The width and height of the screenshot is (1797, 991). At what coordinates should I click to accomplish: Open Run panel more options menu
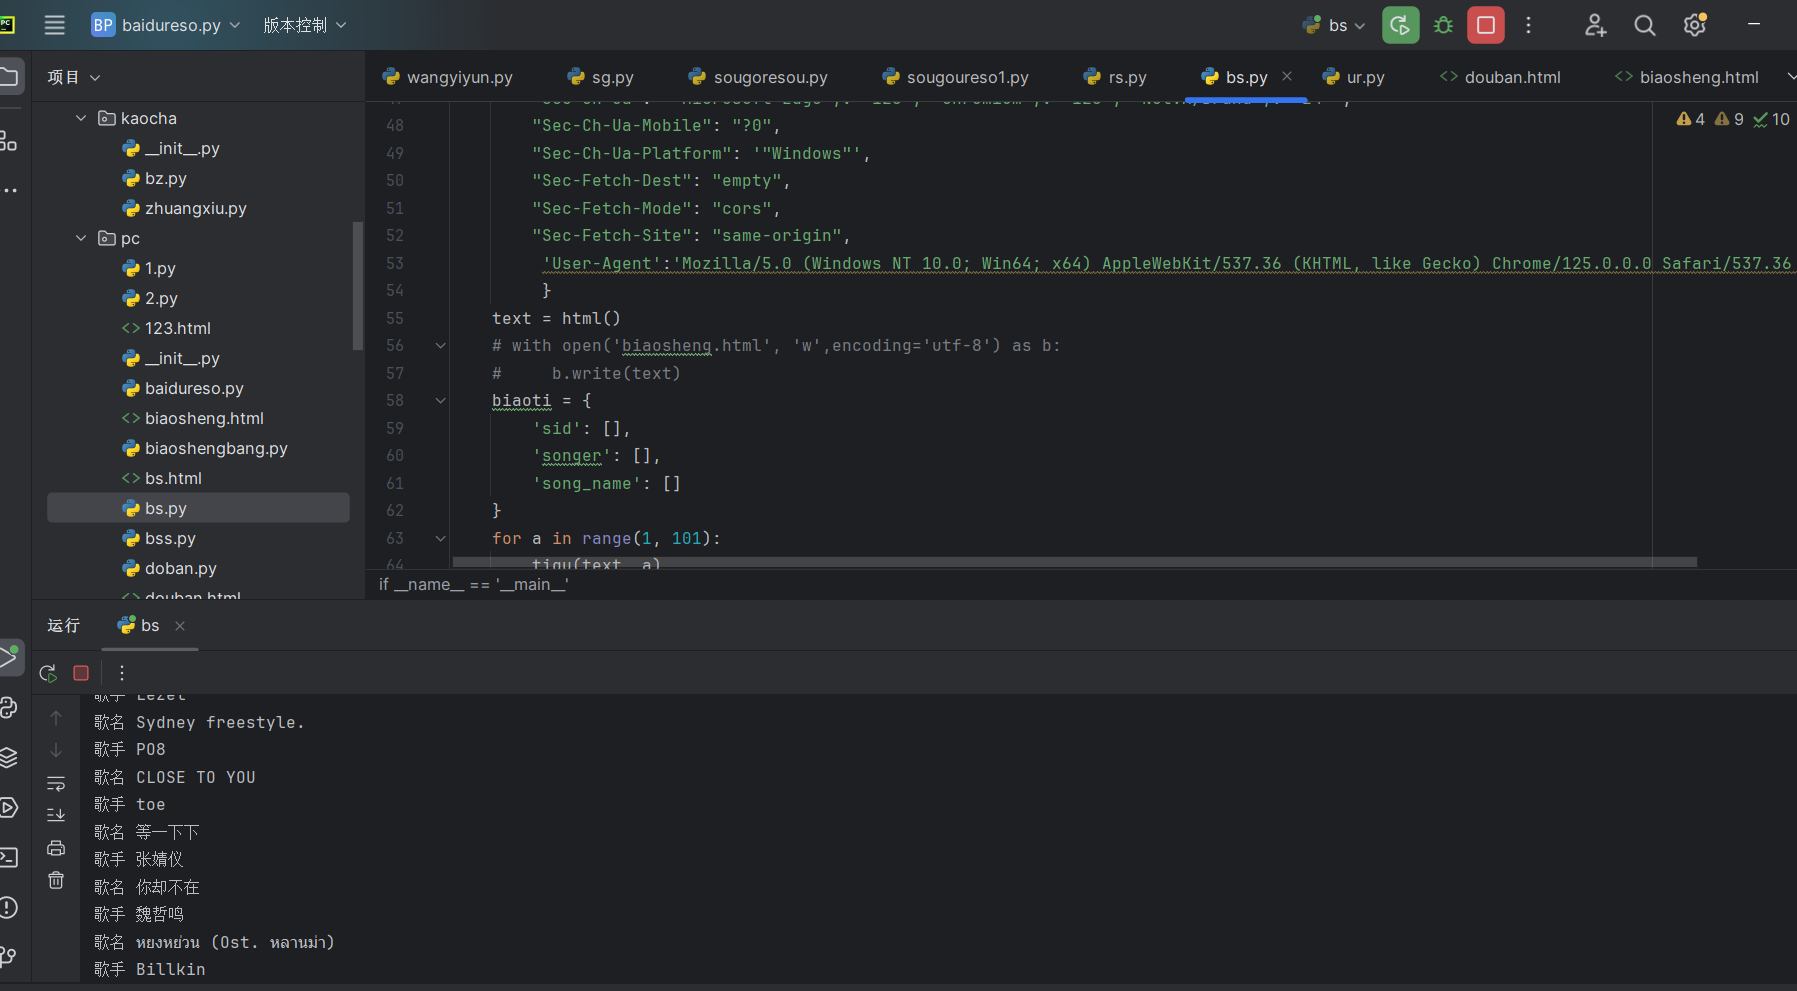[x=122, y=673]
